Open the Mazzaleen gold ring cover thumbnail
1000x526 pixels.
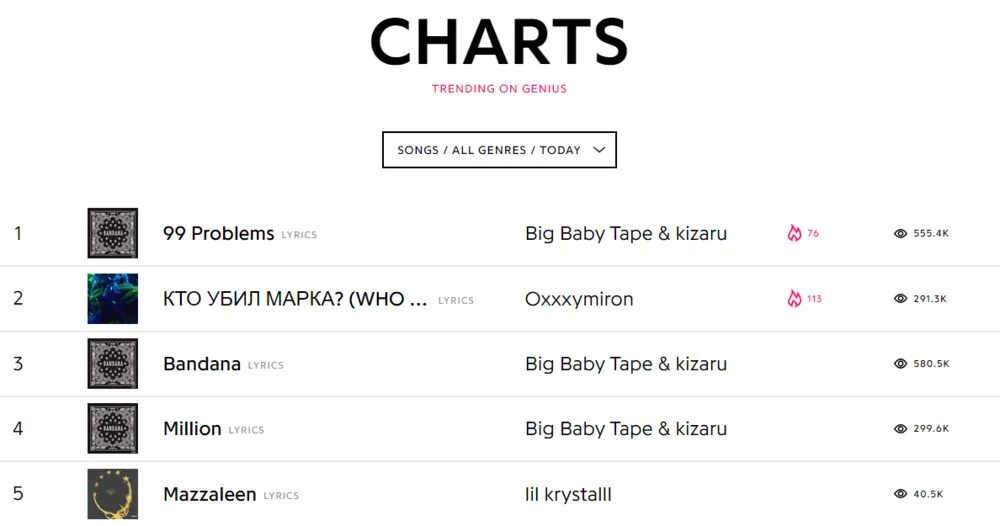click(x=113, y=494)
